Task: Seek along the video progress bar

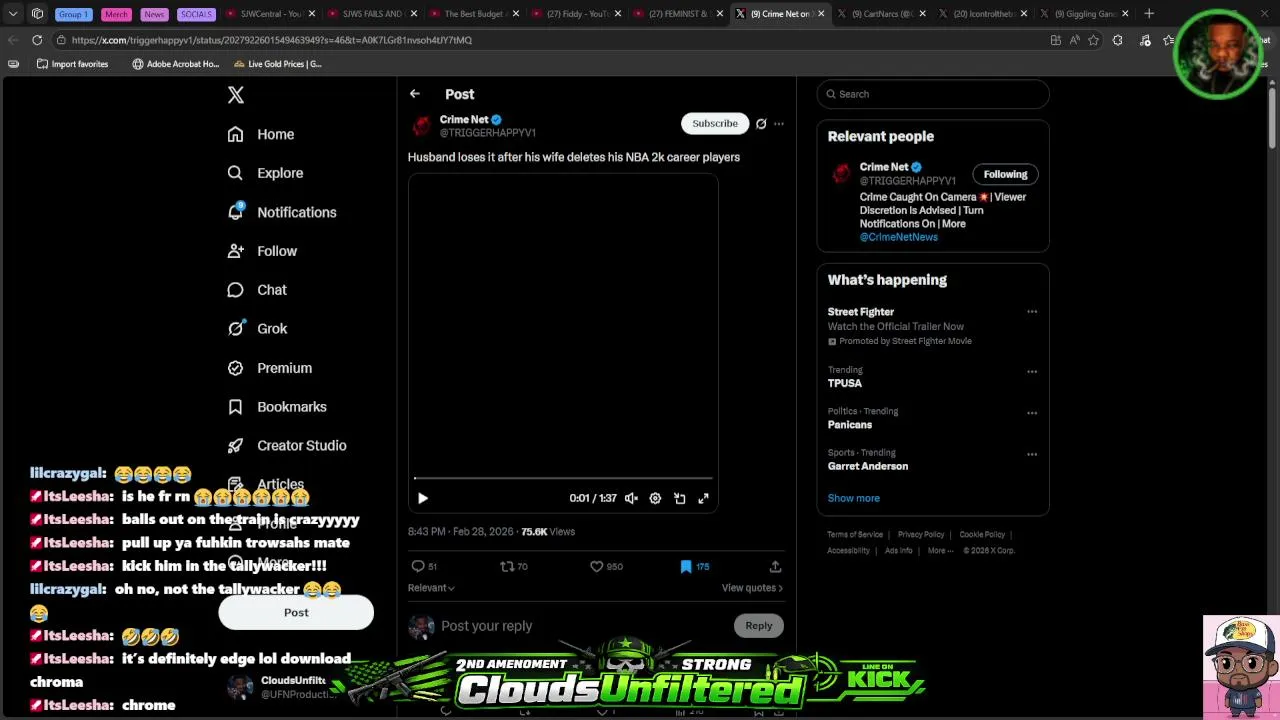Action: (563, 479)
